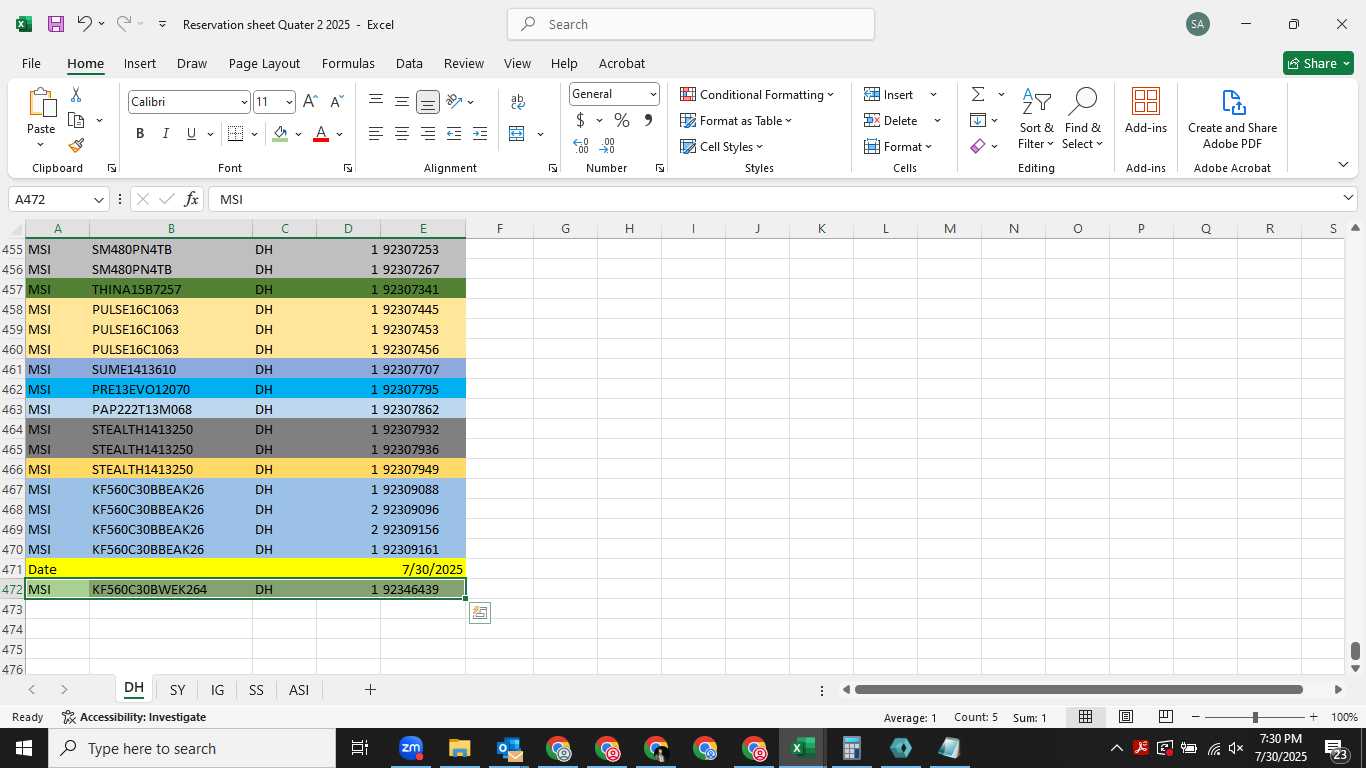Open the font size dropdown
This screenshot has height=768, width=1366.
(289, 102)
